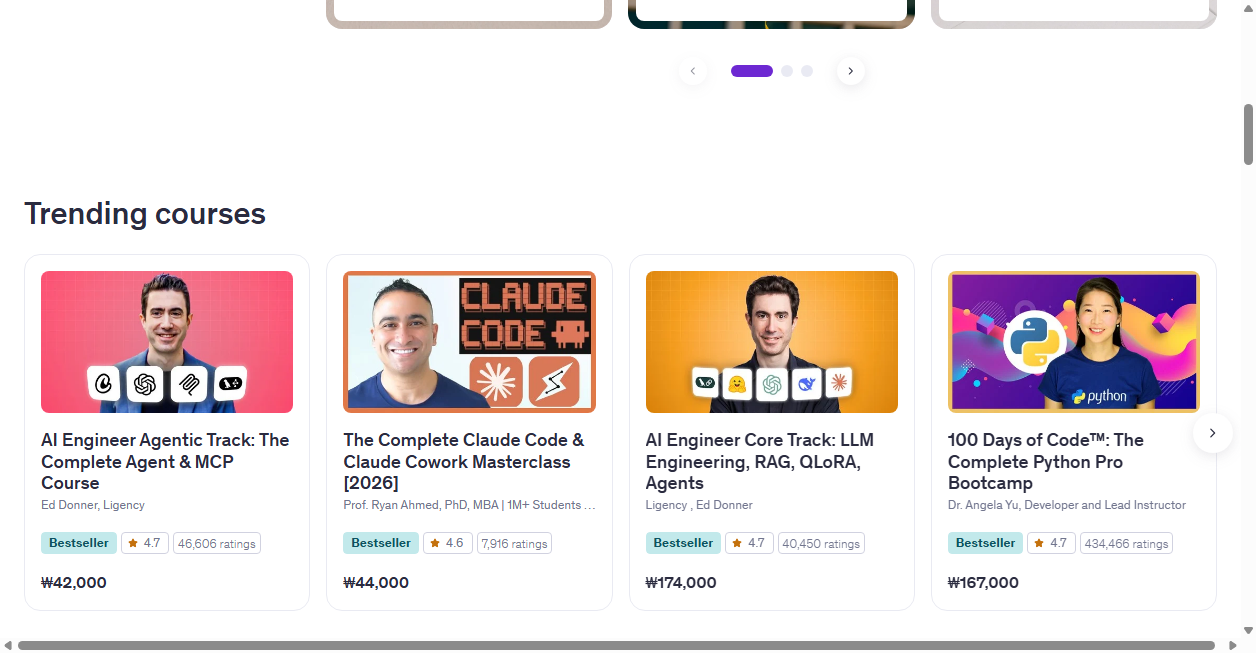The width and height of the screenshot is (1256, 653).
Task: Click the carousel next arrow button
Action: [850, 71]
